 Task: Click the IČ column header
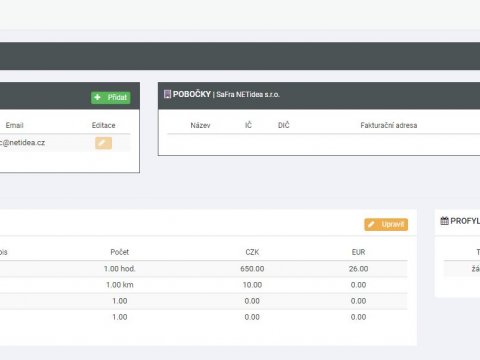point(248,125)
